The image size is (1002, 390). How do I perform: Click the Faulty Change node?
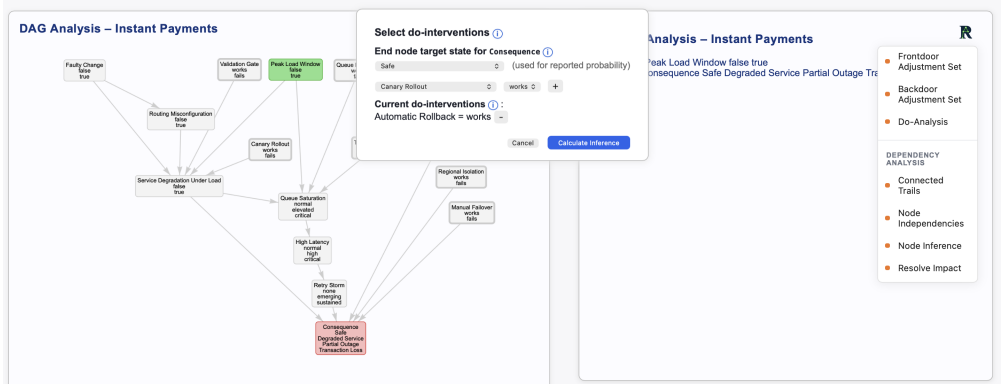tap(84, 70)
